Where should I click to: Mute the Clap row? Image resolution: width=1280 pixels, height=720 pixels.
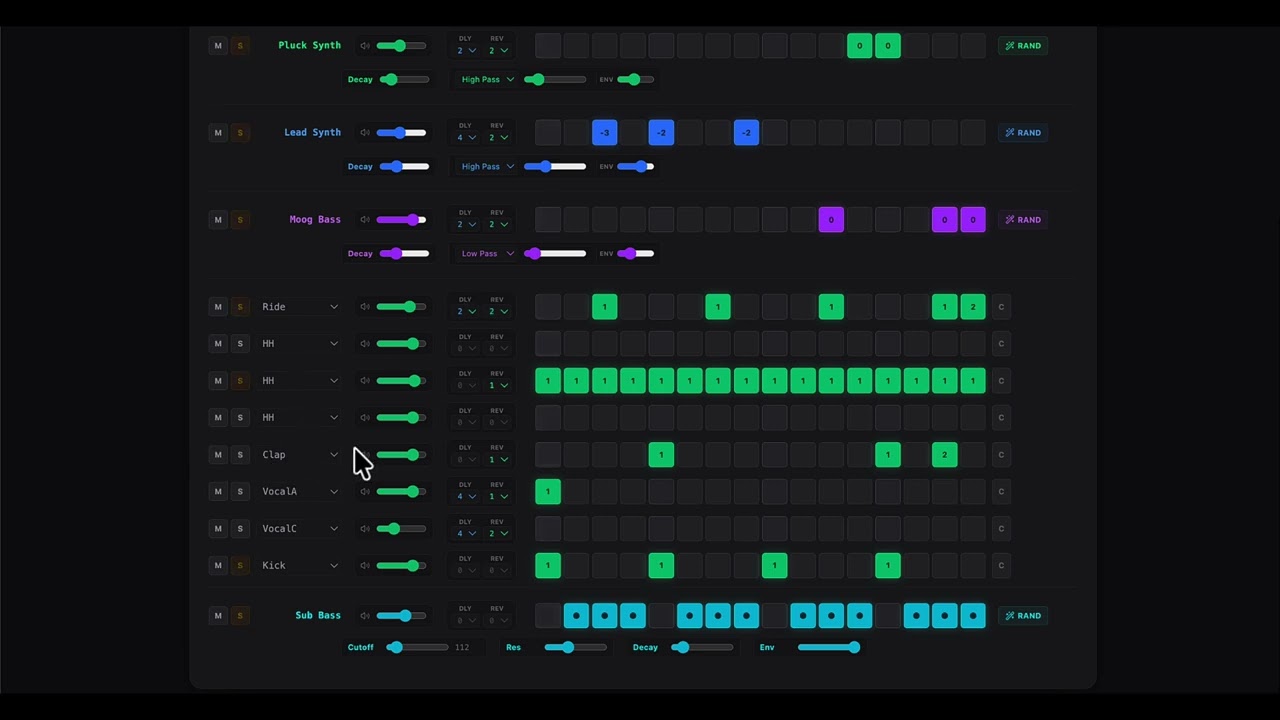[x=218, y=455]
